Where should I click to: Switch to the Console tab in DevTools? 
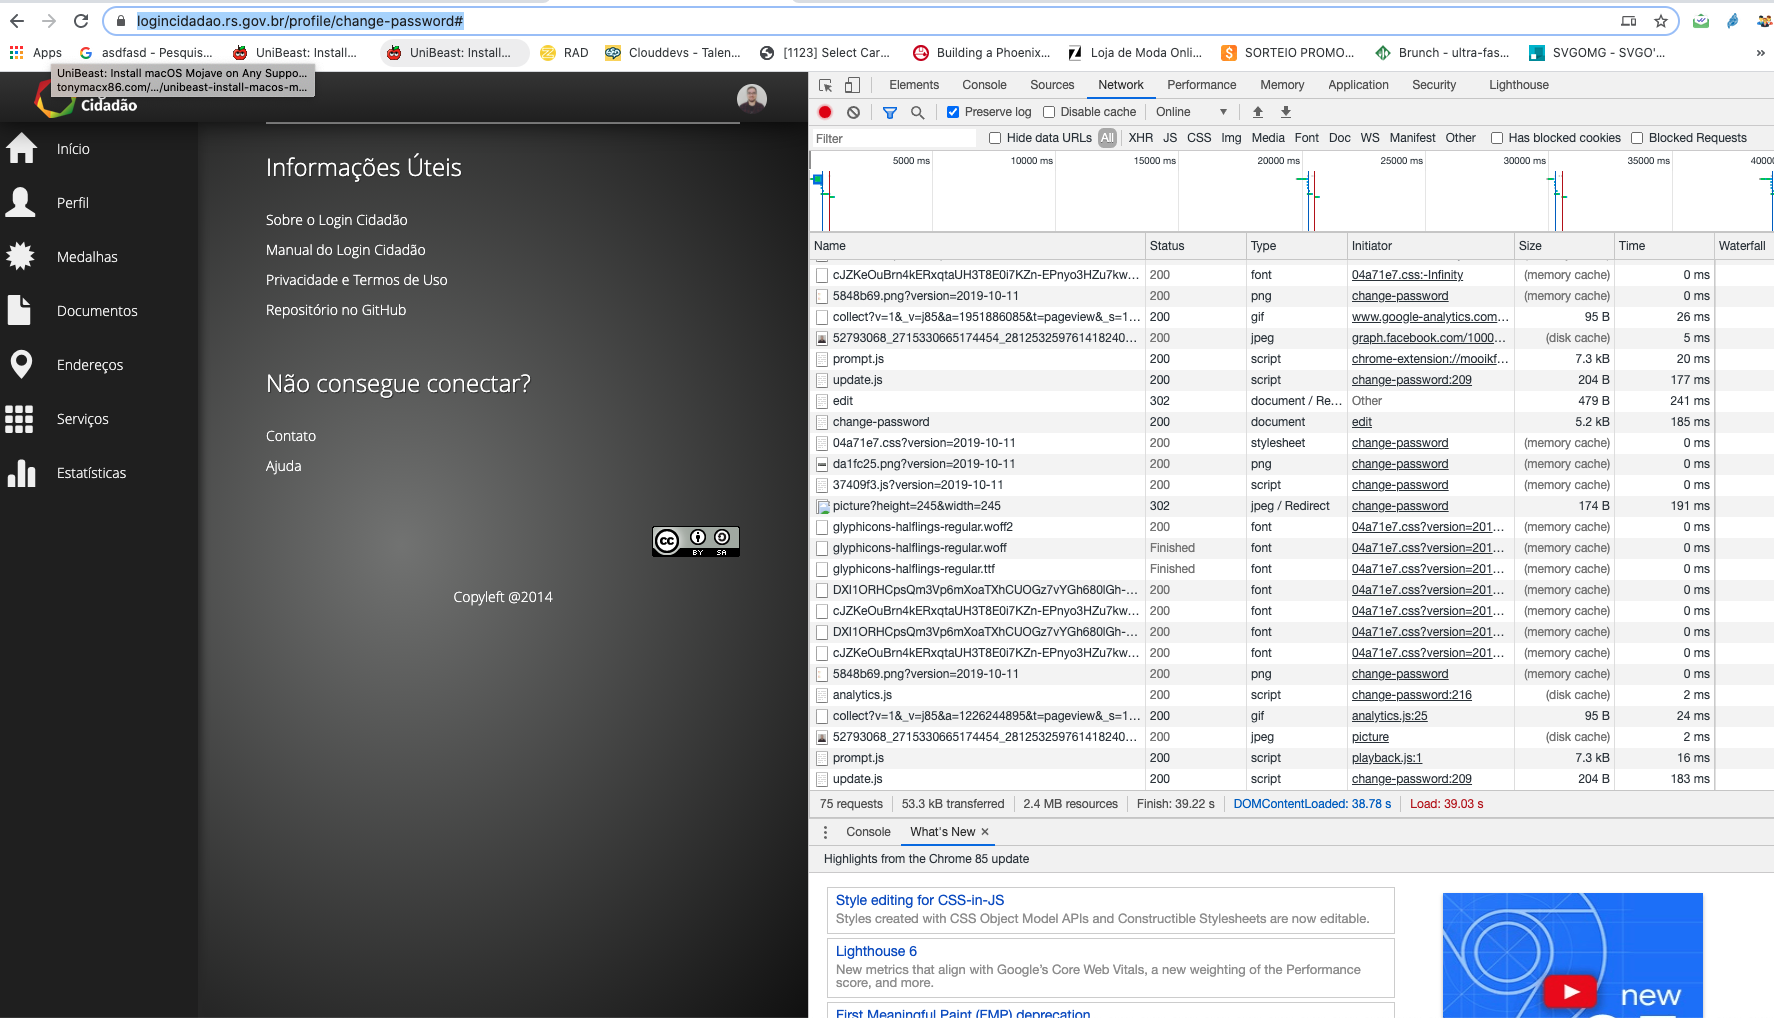(984, 85)
